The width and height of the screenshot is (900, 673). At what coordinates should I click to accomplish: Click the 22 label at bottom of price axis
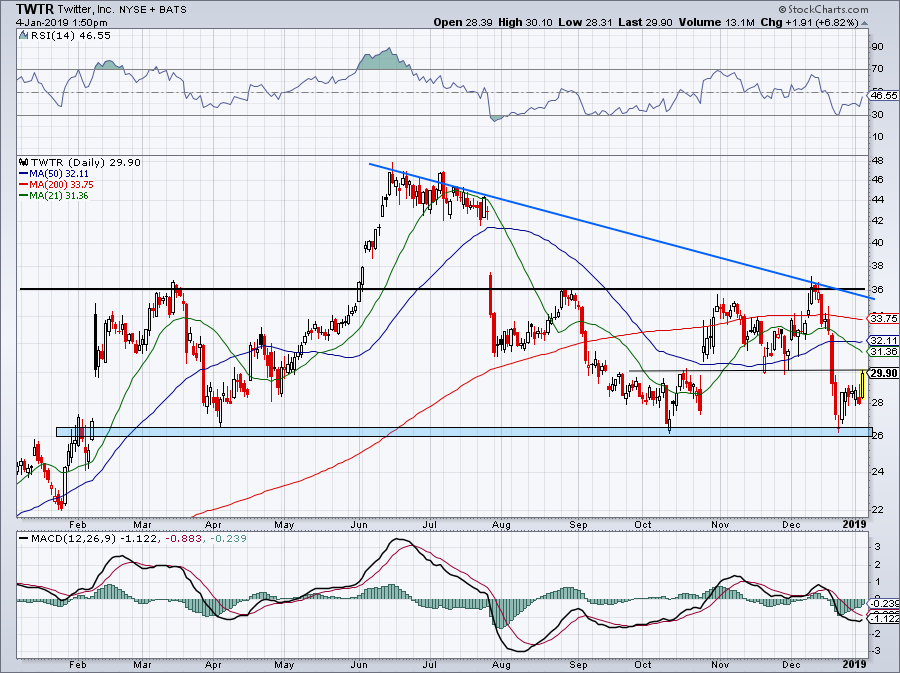click(878, 509)
